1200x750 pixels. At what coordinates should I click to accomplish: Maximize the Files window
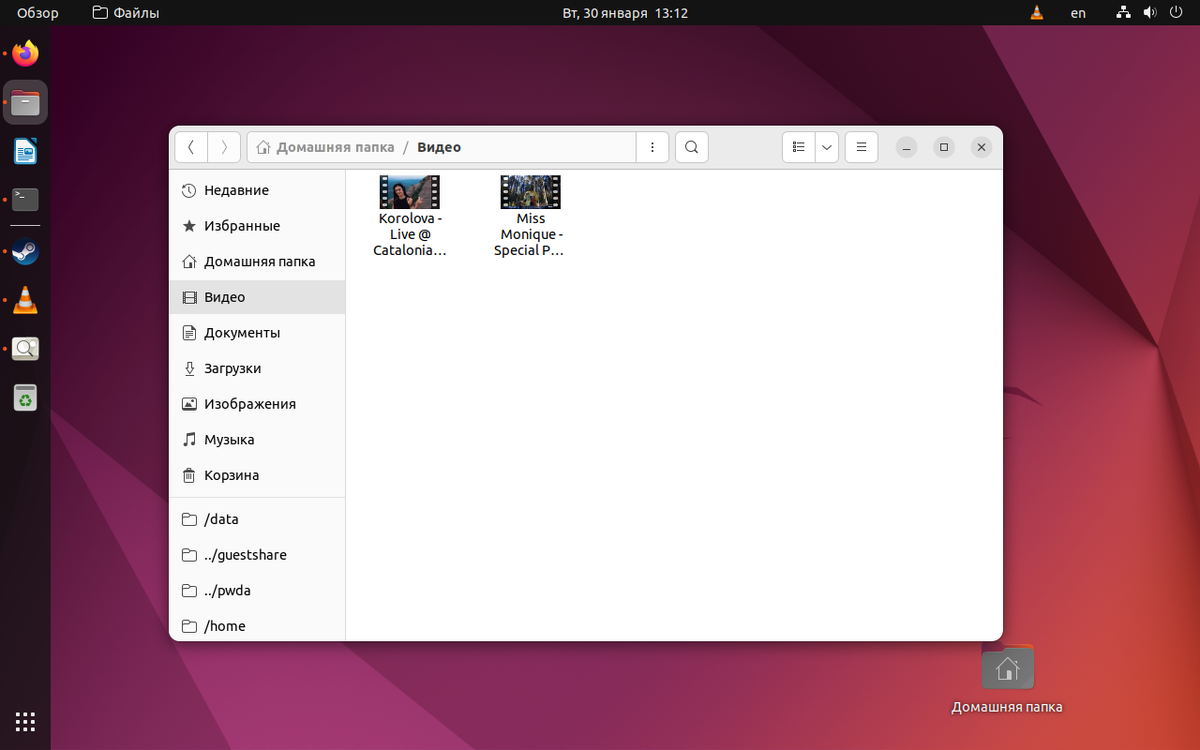click(944, 147)
